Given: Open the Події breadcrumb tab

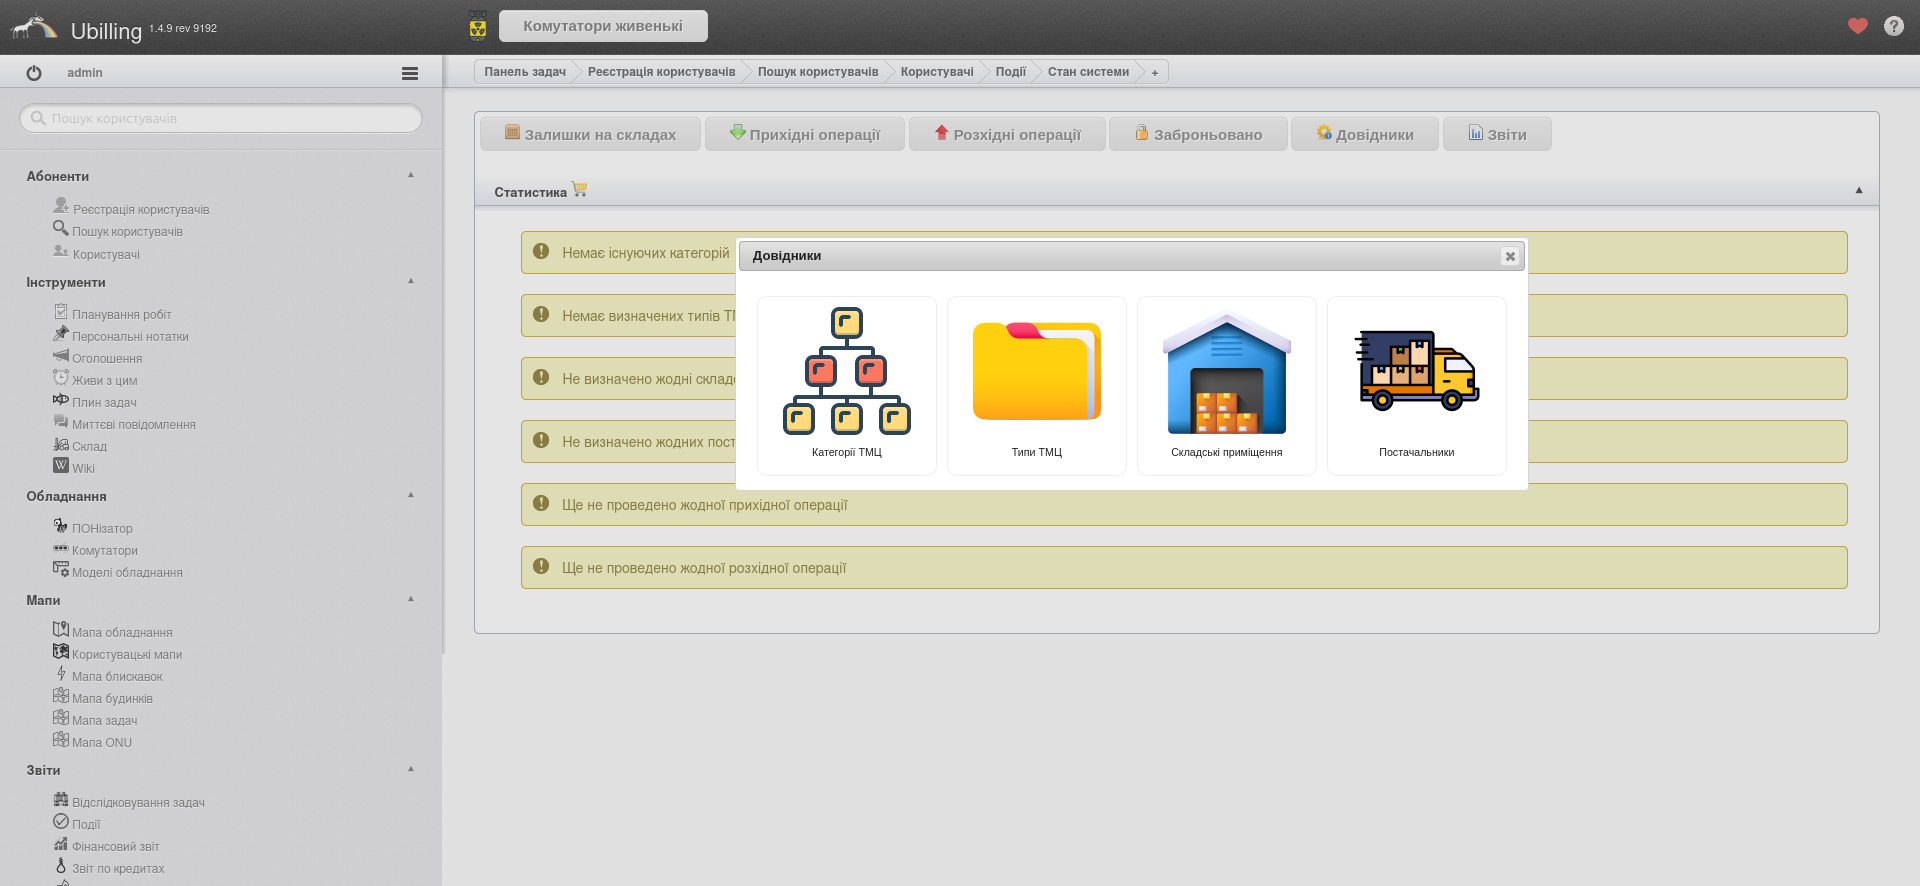Looking at the screenshot, I should (x=1010, y=72).
